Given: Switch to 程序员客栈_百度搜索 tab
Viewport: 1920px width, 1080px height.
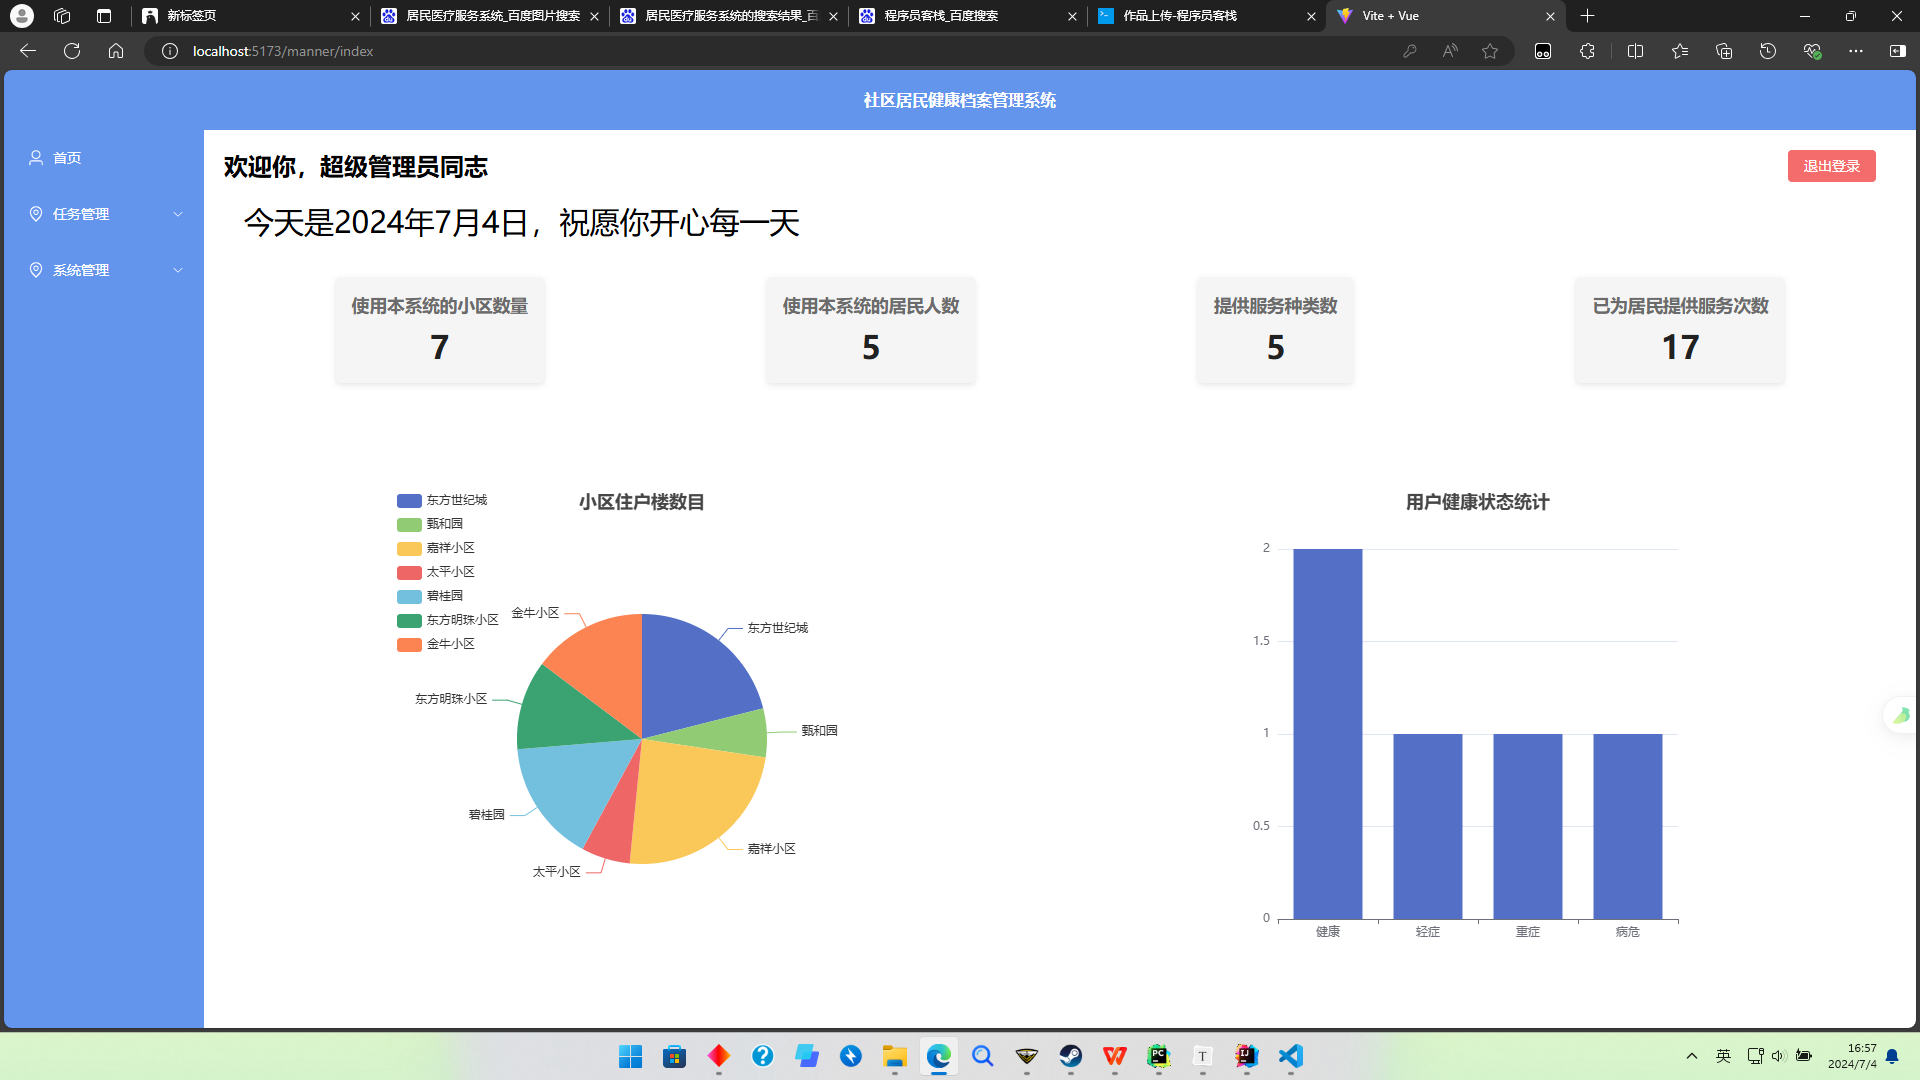Looking at the screenshot, I should 968,16.
